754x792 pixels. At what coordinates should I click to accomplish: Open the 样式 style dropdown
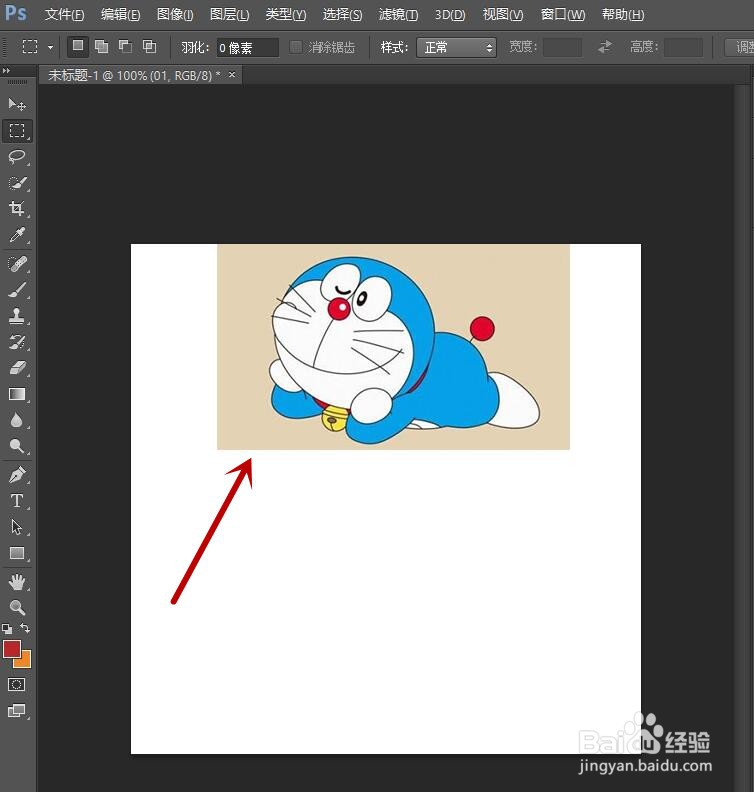(456, 47)
